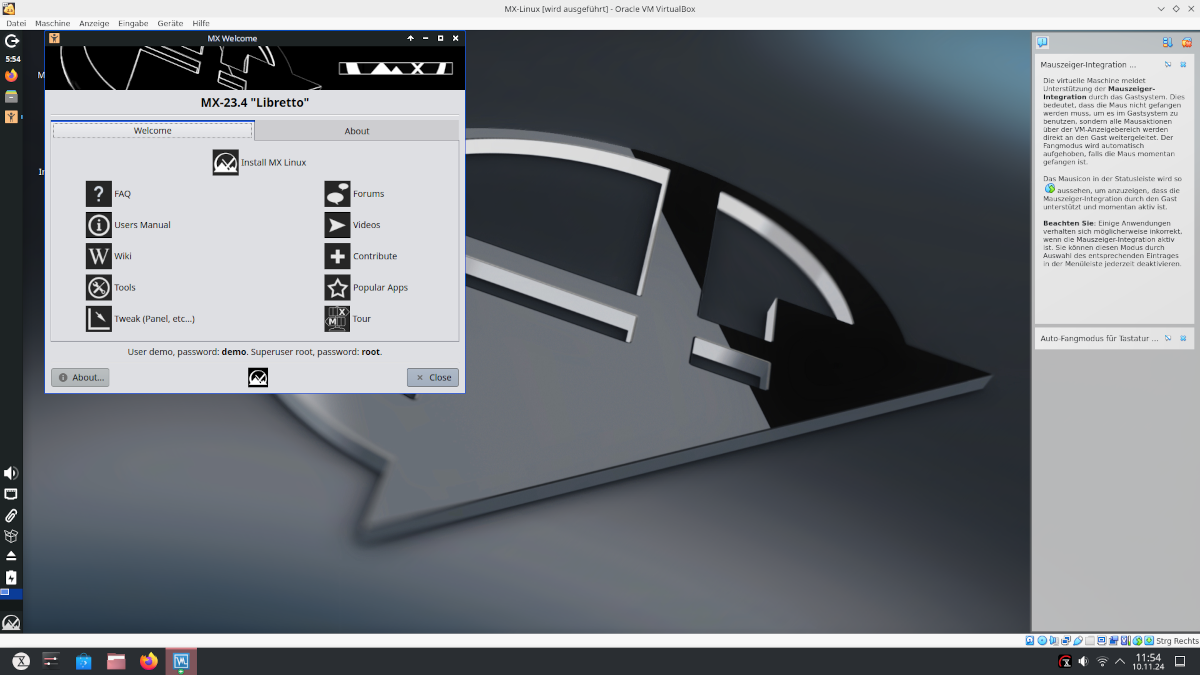1200x675 pixels.
Task: Open the FAQ question mark icon
Action: (98, 193)
